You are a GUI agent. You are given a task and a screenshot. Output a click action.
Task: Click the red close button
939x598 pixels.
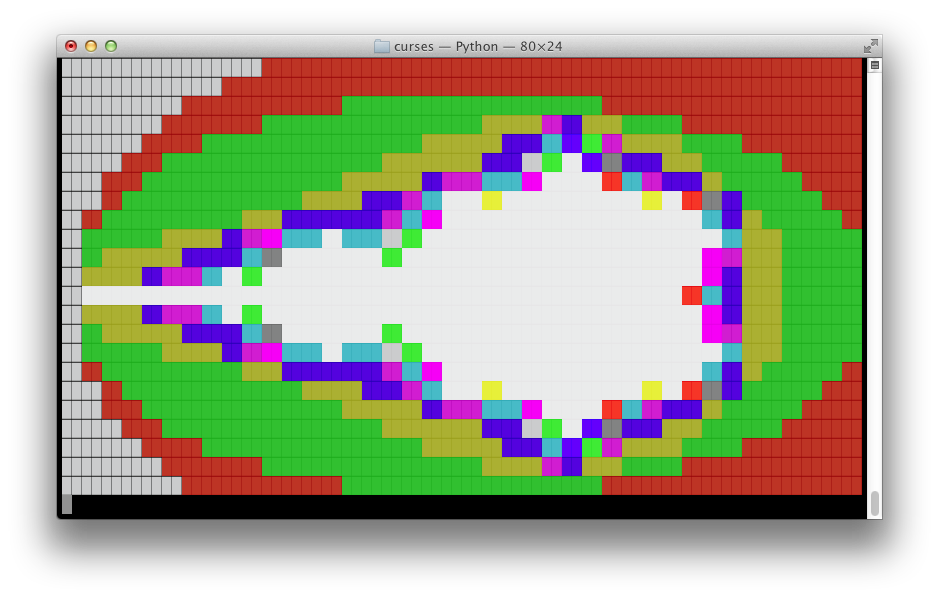pos(70,45)
